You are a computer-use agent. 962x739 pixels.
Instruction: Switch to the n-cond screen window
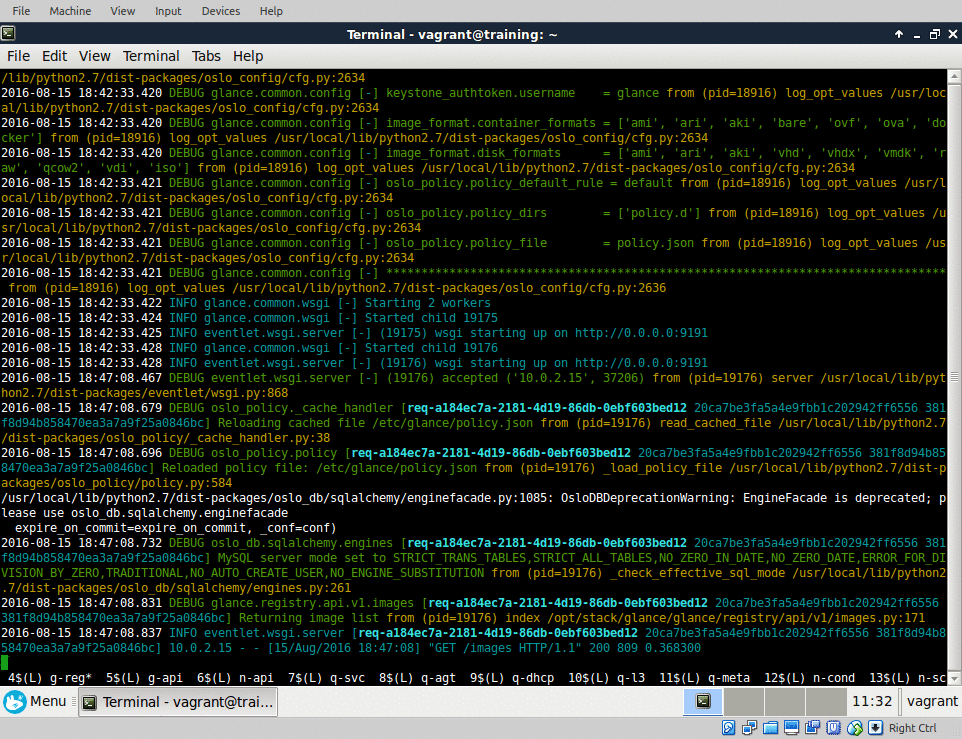(835, 678)
